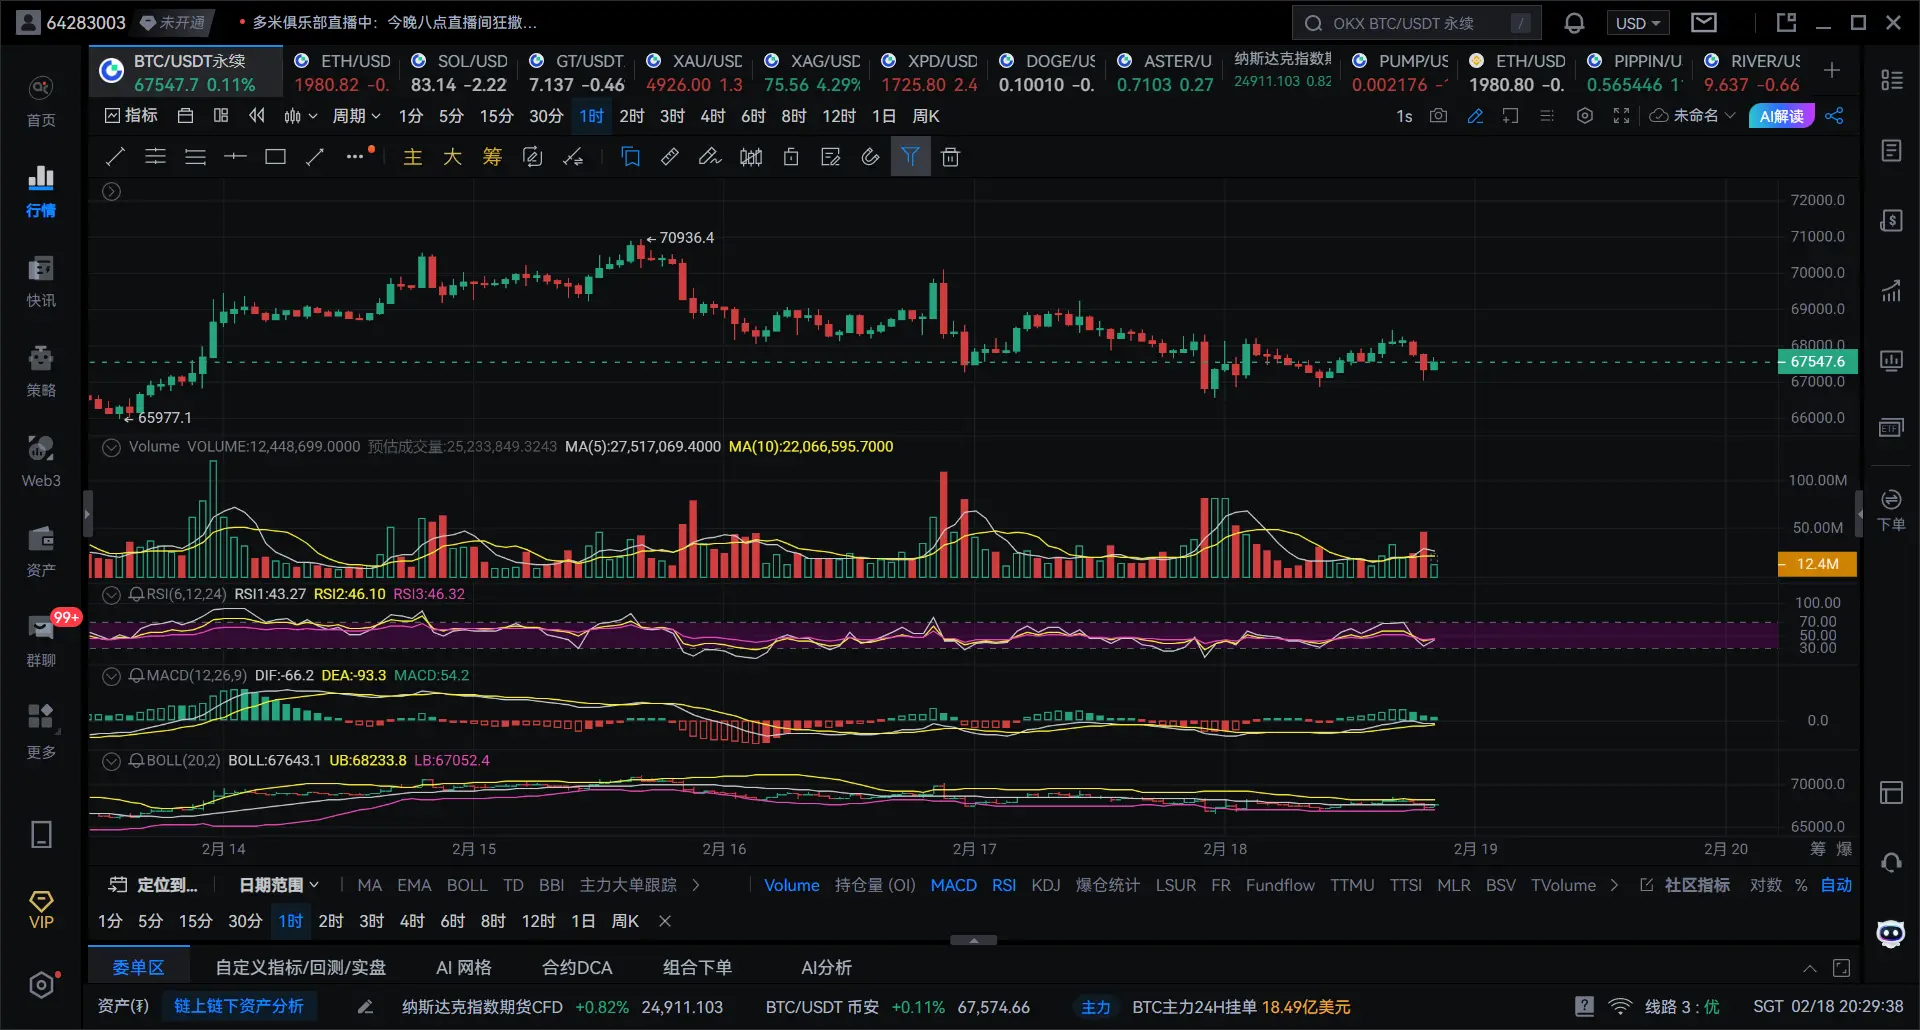
Task: Delete drawings with the trash icon
Action: pos(950,157)
